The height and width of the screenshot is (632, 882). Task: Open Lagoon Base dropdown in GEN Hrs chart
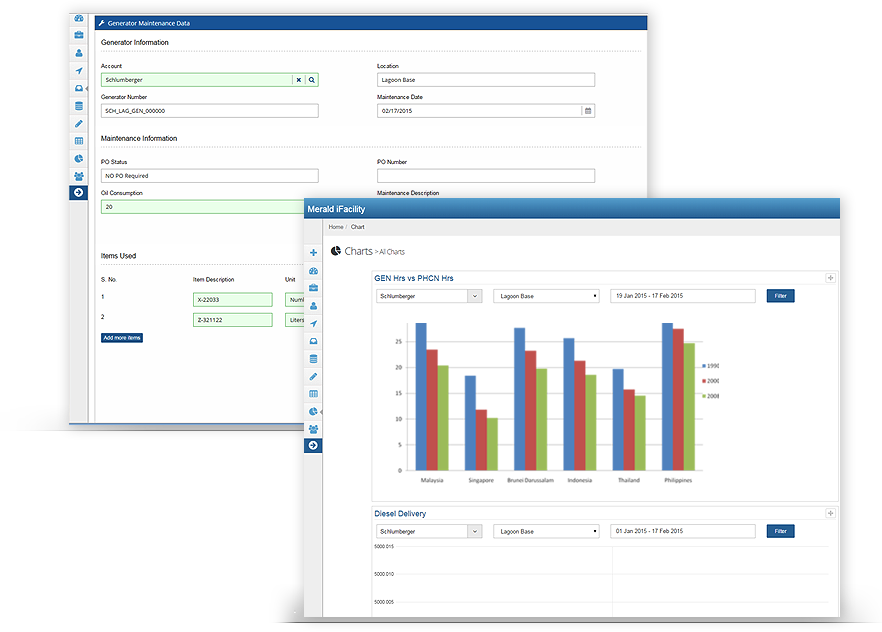[x=546, y=296]
